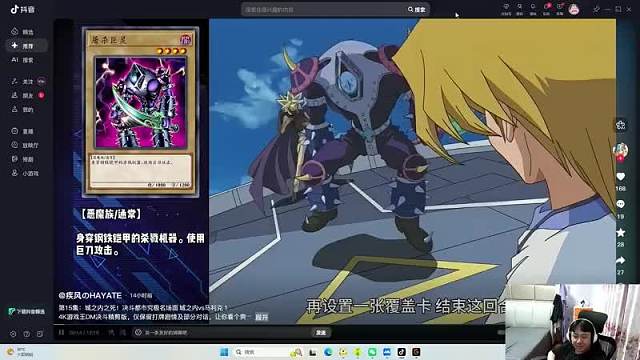
Task: Open 朋友 with the red badge
Action: [x=27, y=96]
